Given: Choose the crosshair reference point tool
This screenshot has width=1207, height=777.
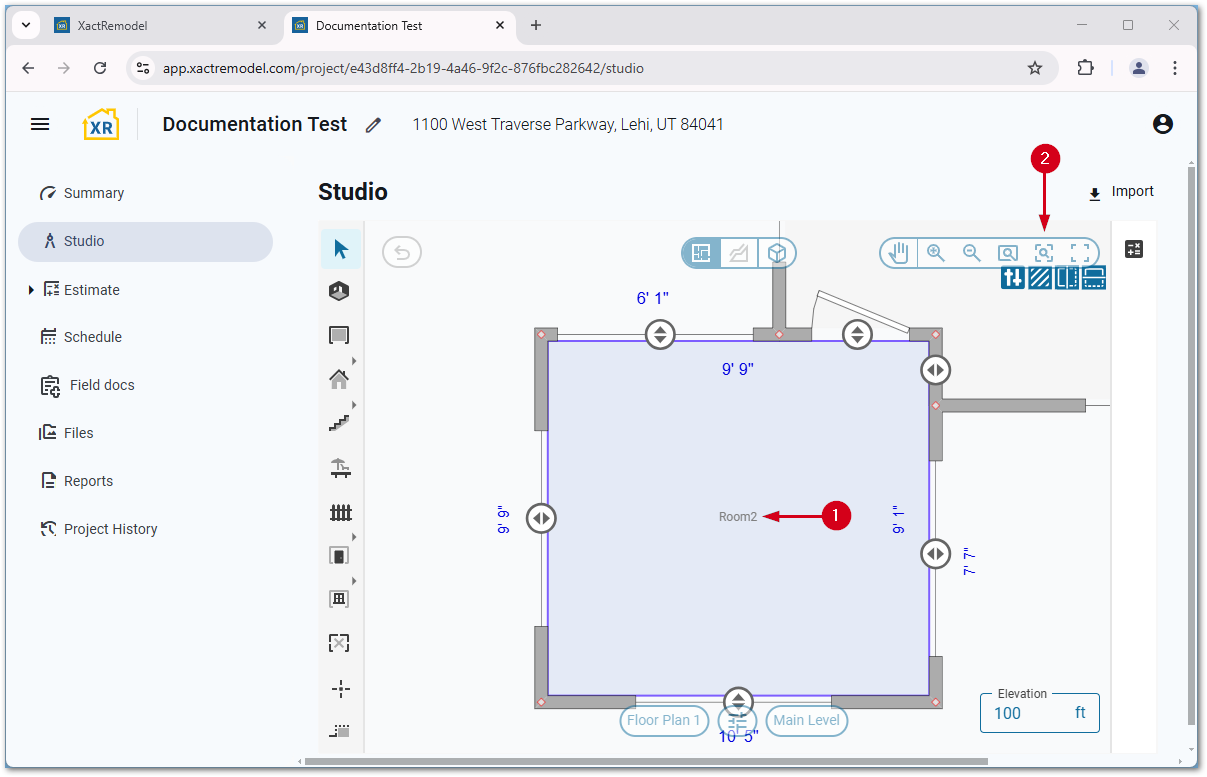Looking at the screenshot, I should (x=340, y=688).
